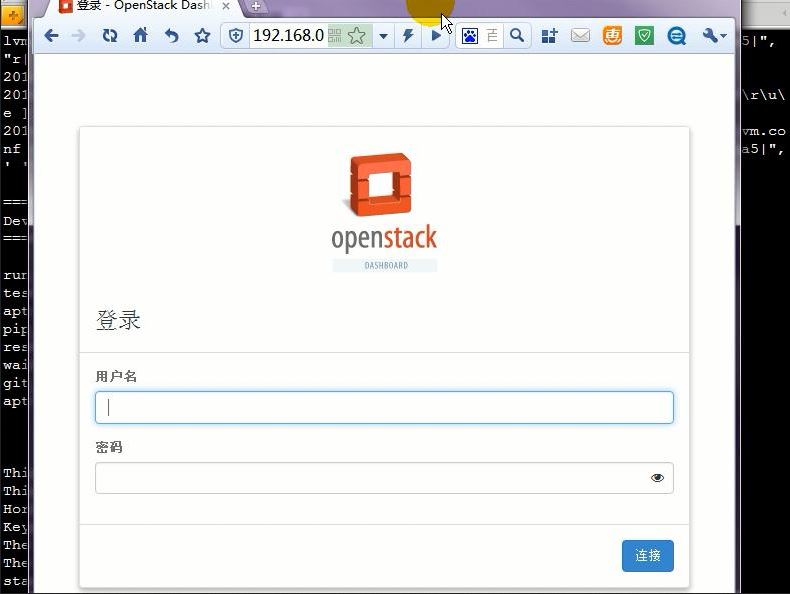Focus the 用户名 username input field
This screenshot has width=790, height=594.
384,407
